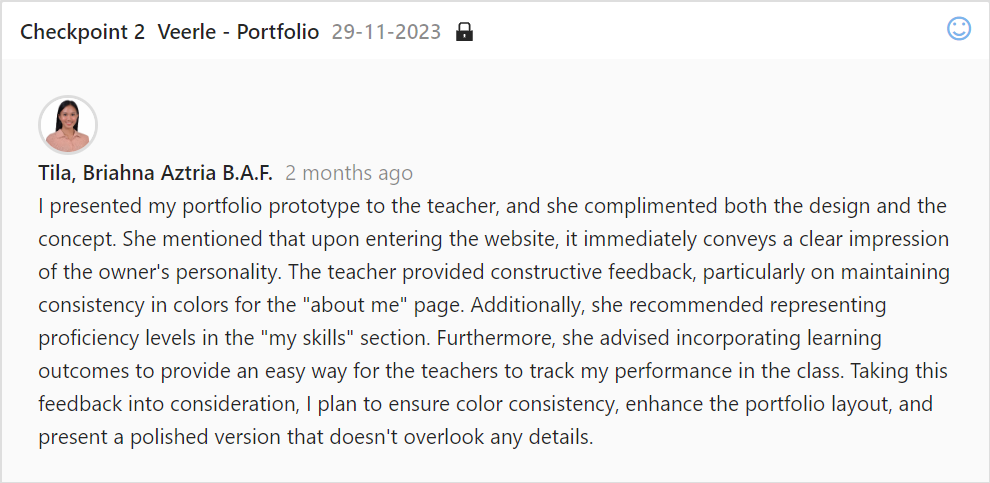990x483 pixels.
Task: Click the last line ending "any details."
Action: pyautogui.click(x=316, y=436)
